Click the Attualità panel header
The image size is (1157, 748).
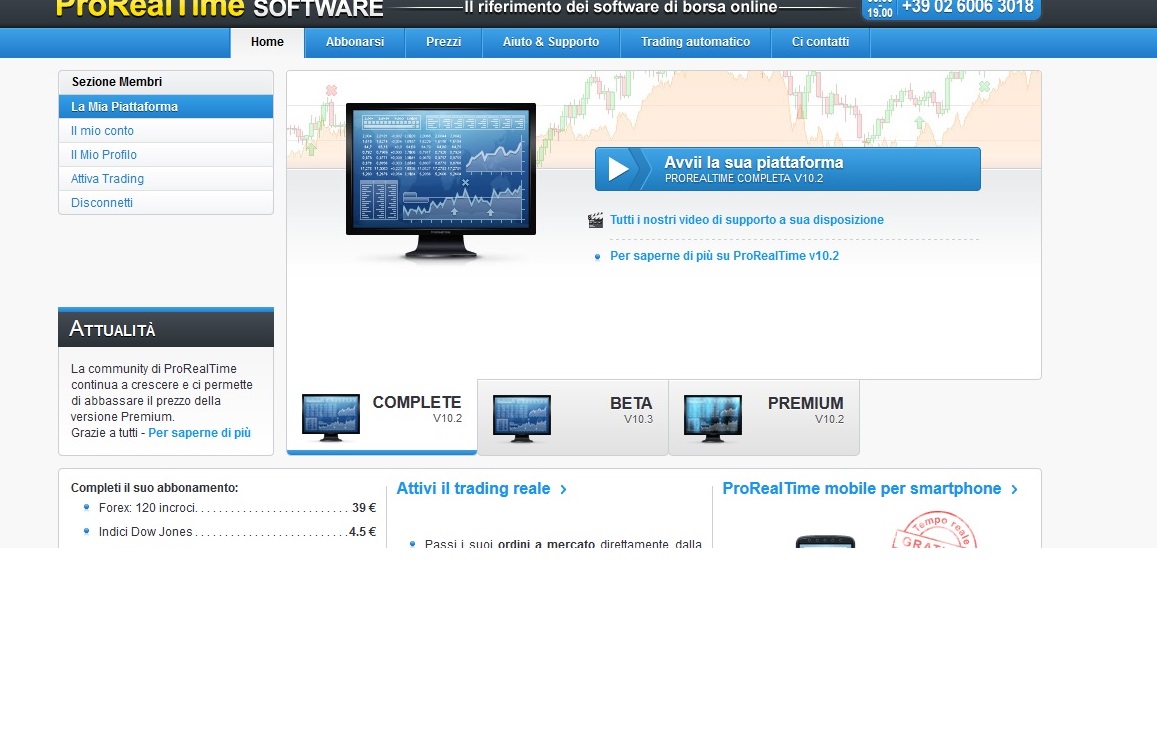tap(166, 328)
